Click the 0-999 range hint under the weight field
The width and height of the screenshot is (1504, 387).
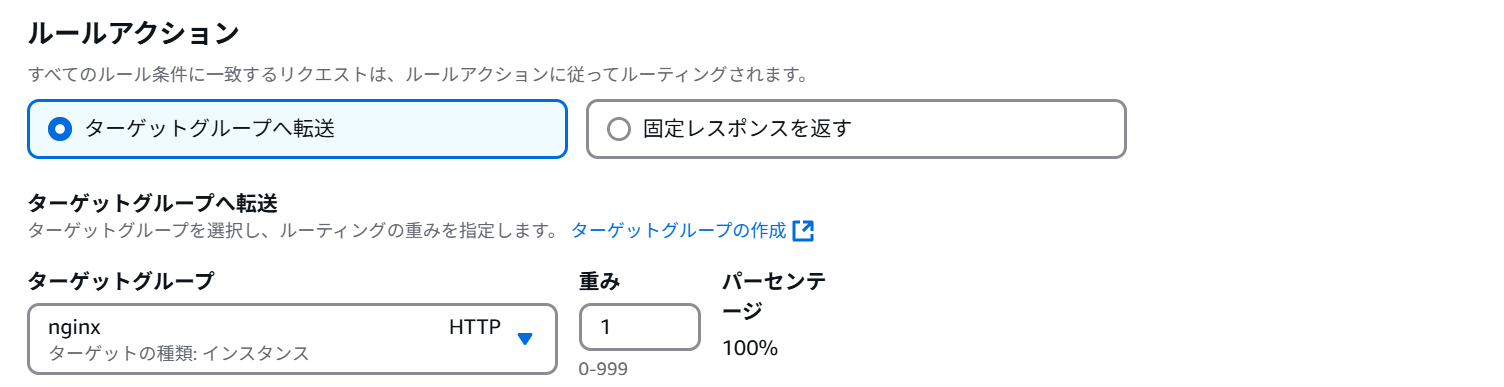(603, 369)
